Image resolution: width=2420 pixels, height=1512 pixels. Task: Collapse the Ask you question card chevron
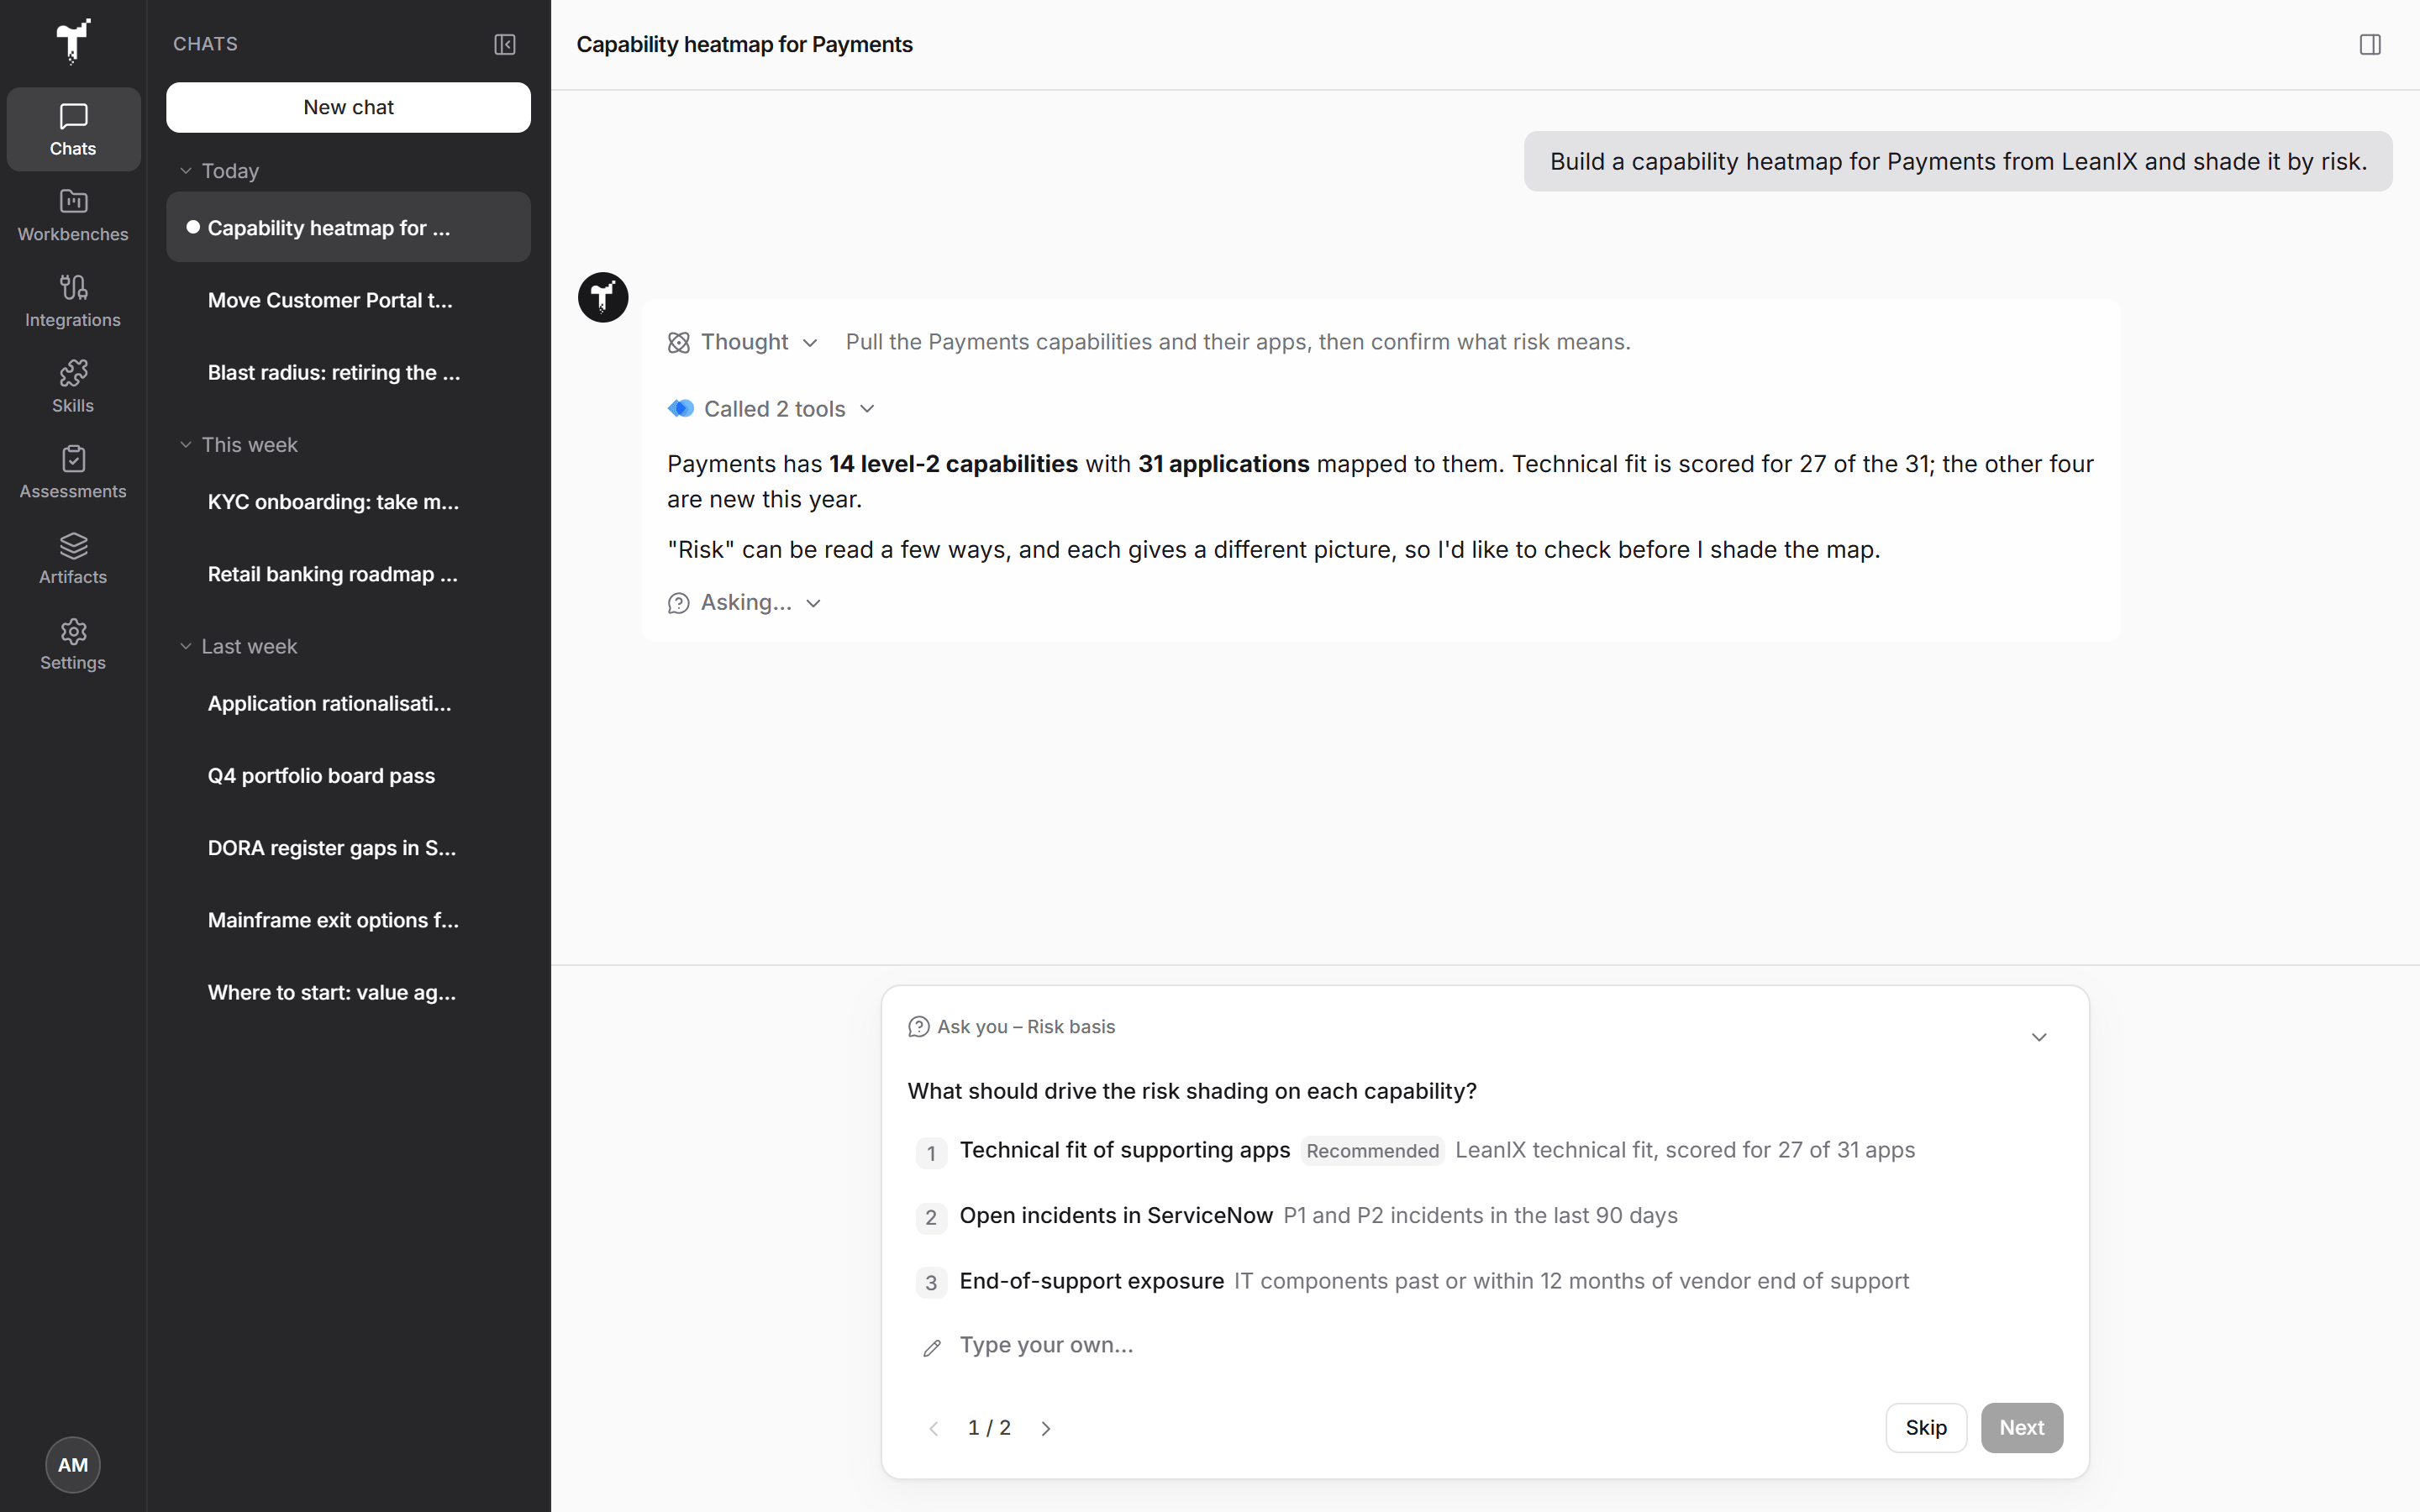(2039, 1037)
